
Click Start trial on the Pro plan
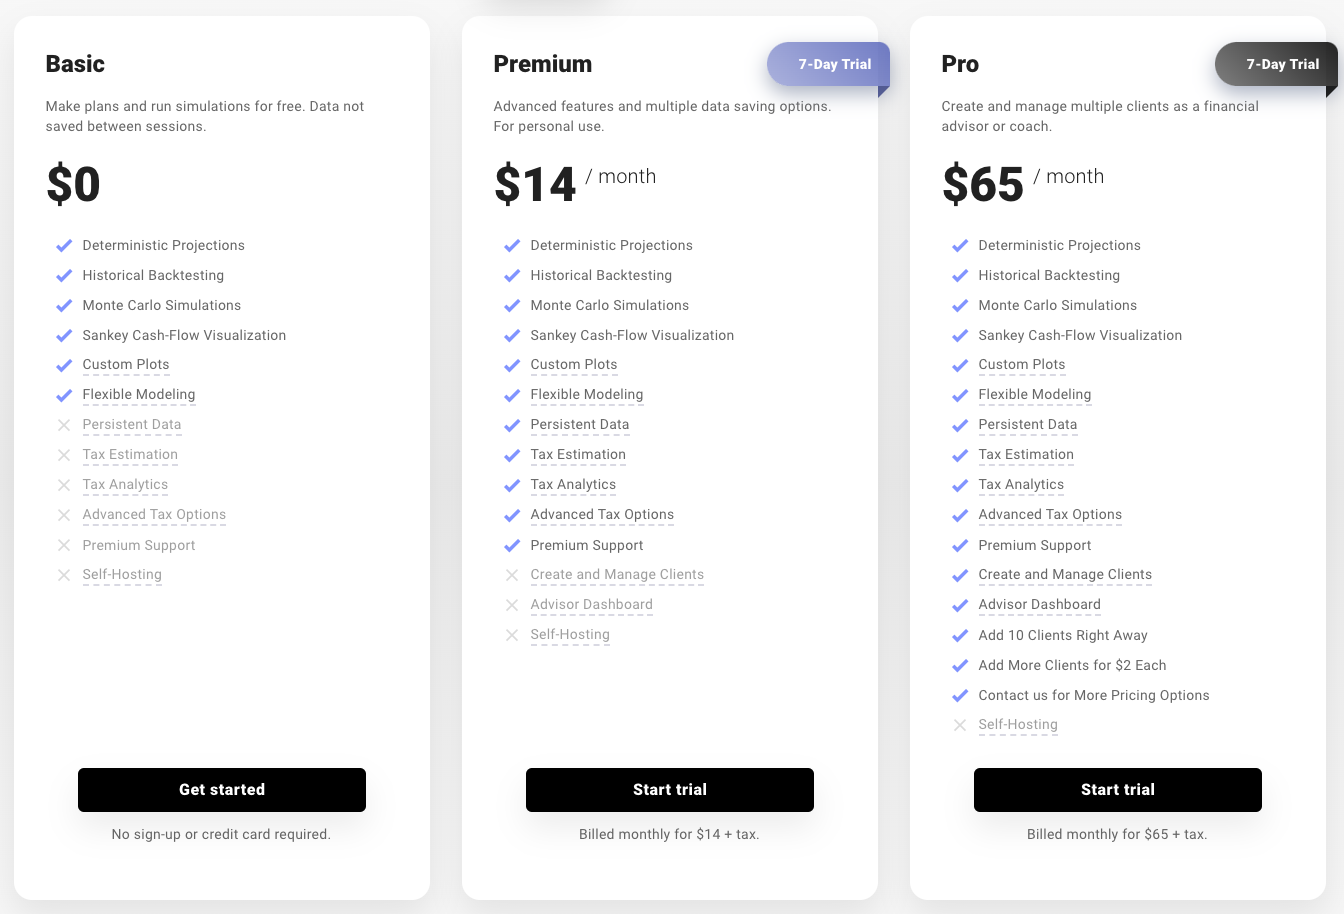[1117, 790]
